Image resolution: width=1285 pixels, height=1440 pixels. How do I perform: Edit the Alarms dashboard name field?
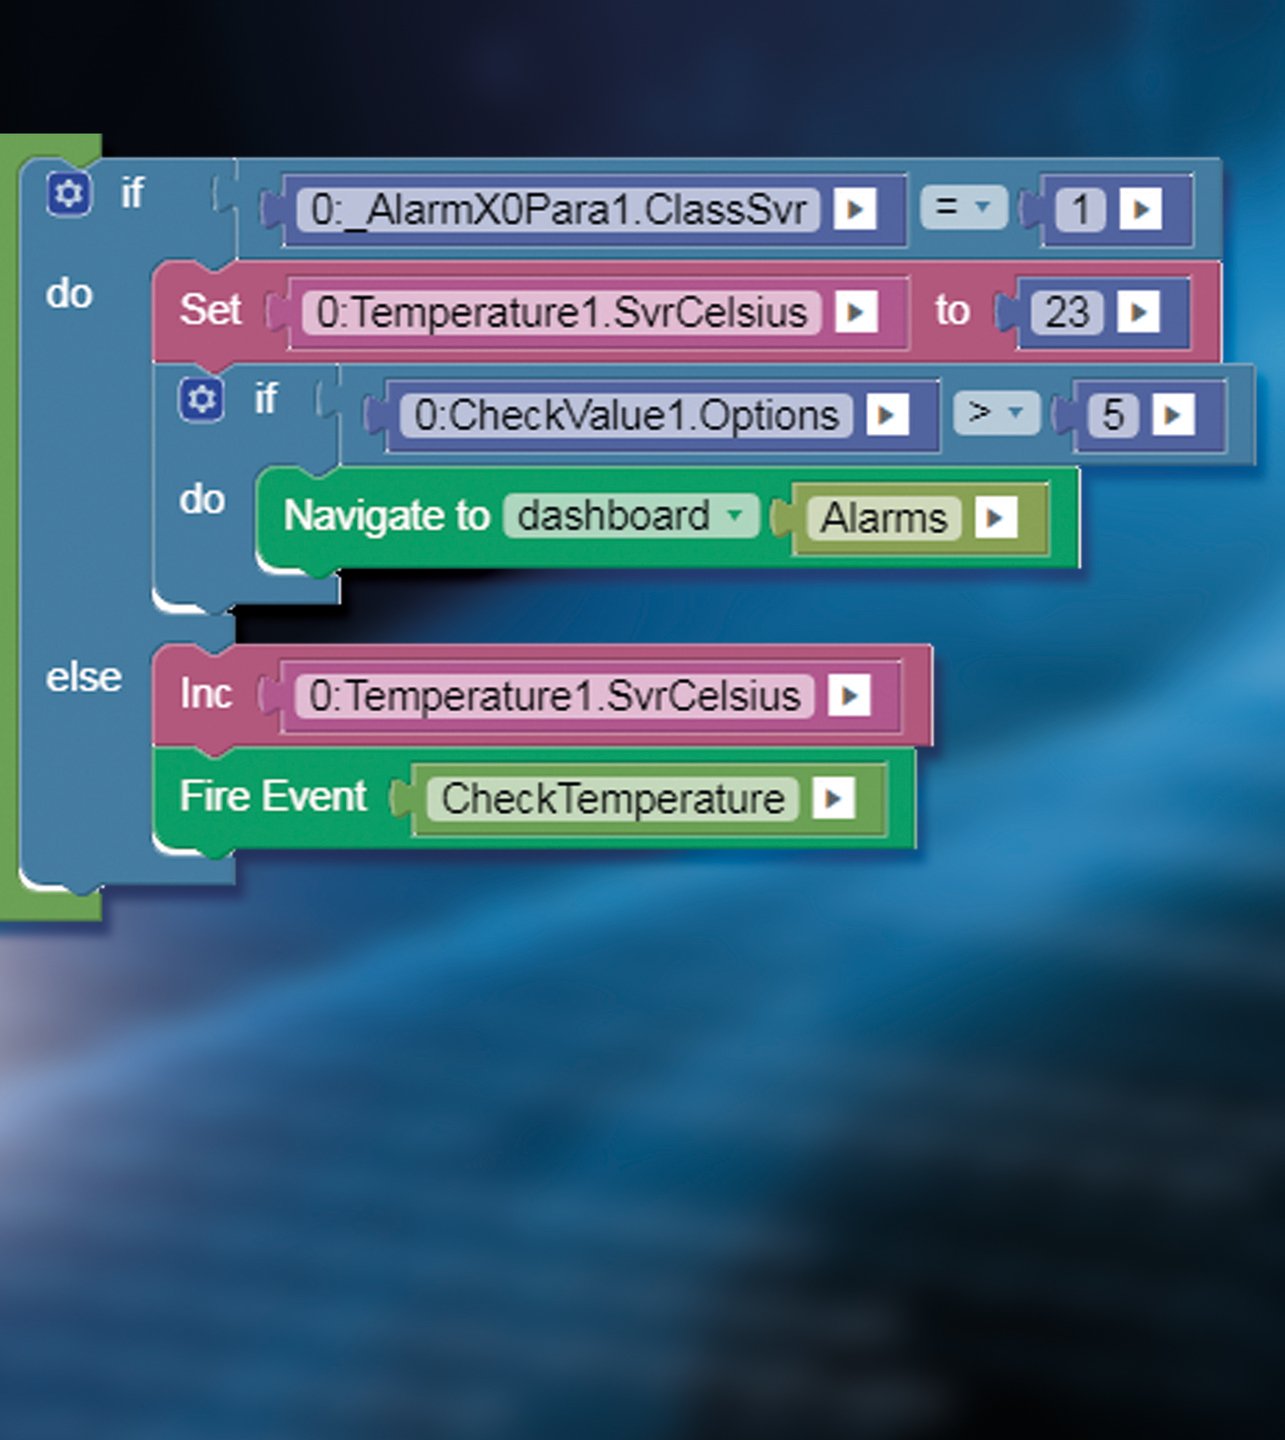884,518
